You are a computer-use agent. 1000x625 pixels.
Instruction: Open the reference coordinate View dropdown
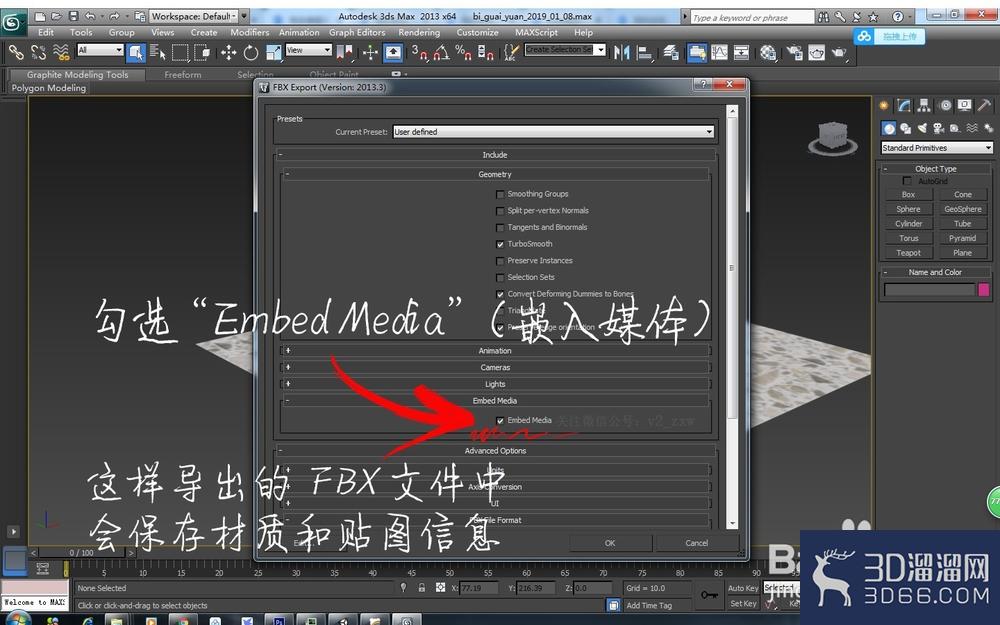pos(309,50)
